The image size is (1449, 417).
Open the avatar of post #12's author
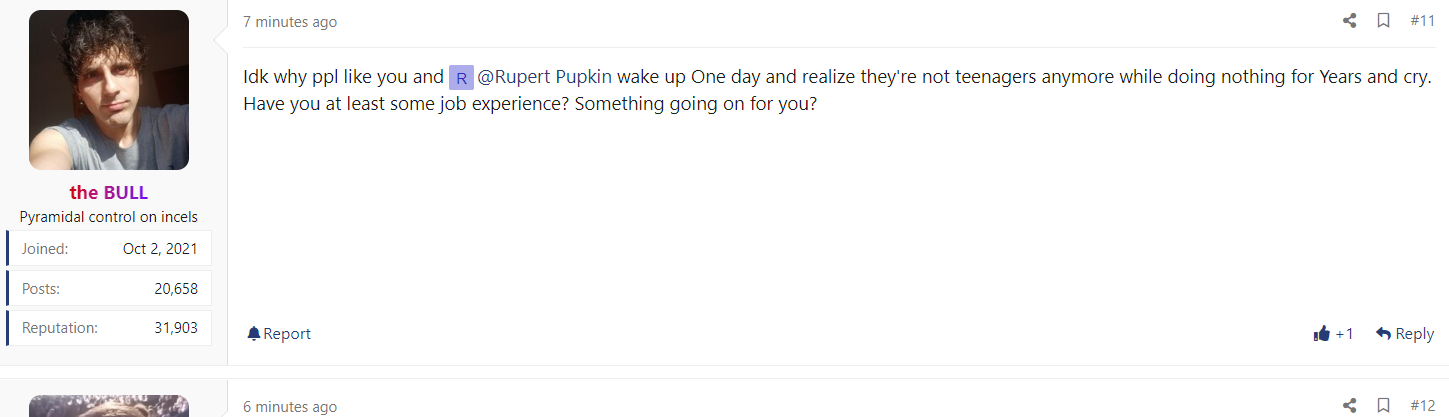pyautogui.click(x=109, y=405)
